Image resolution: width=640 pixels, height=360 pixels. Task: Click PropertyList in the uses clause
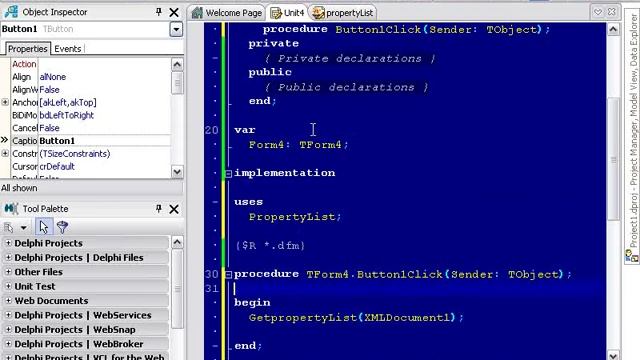tap(292, 217)
